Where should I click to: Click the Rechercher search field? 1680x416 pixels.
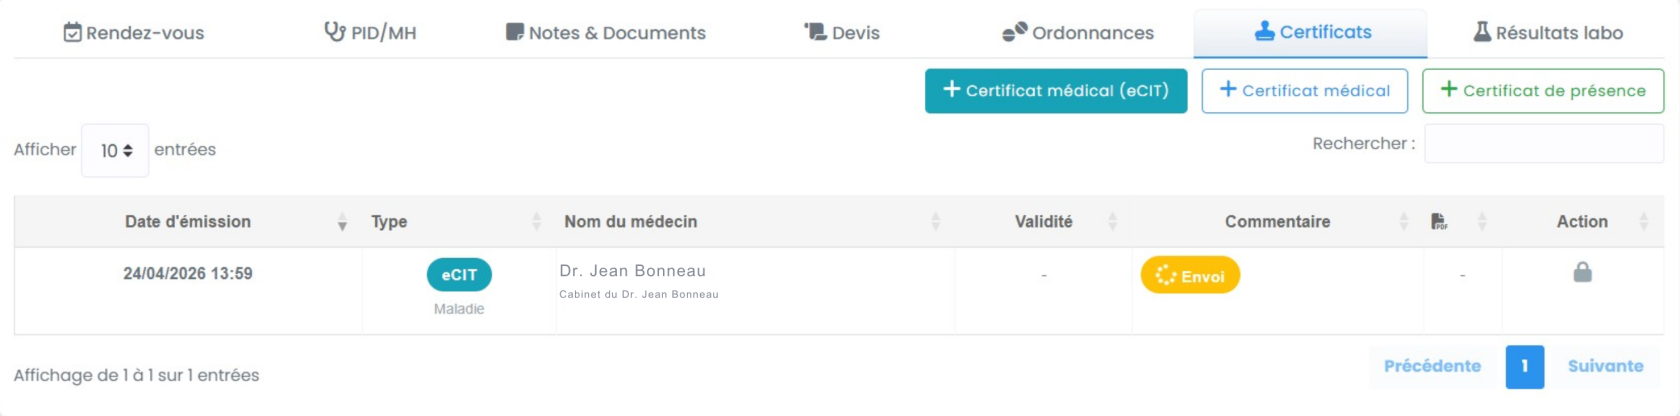click(x=1544, y=144)
